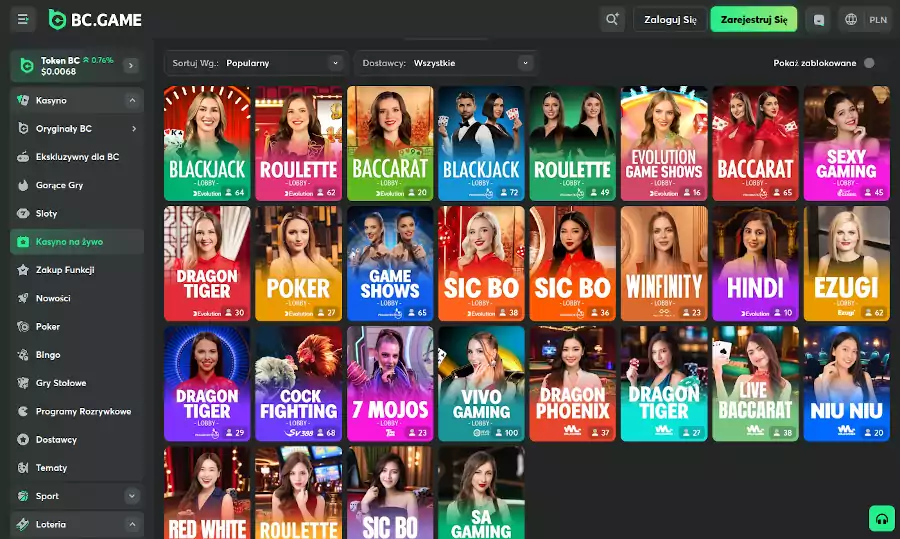Expand the Oryginały BC submenu
This screenshot has width=900, height=539.
133,129
